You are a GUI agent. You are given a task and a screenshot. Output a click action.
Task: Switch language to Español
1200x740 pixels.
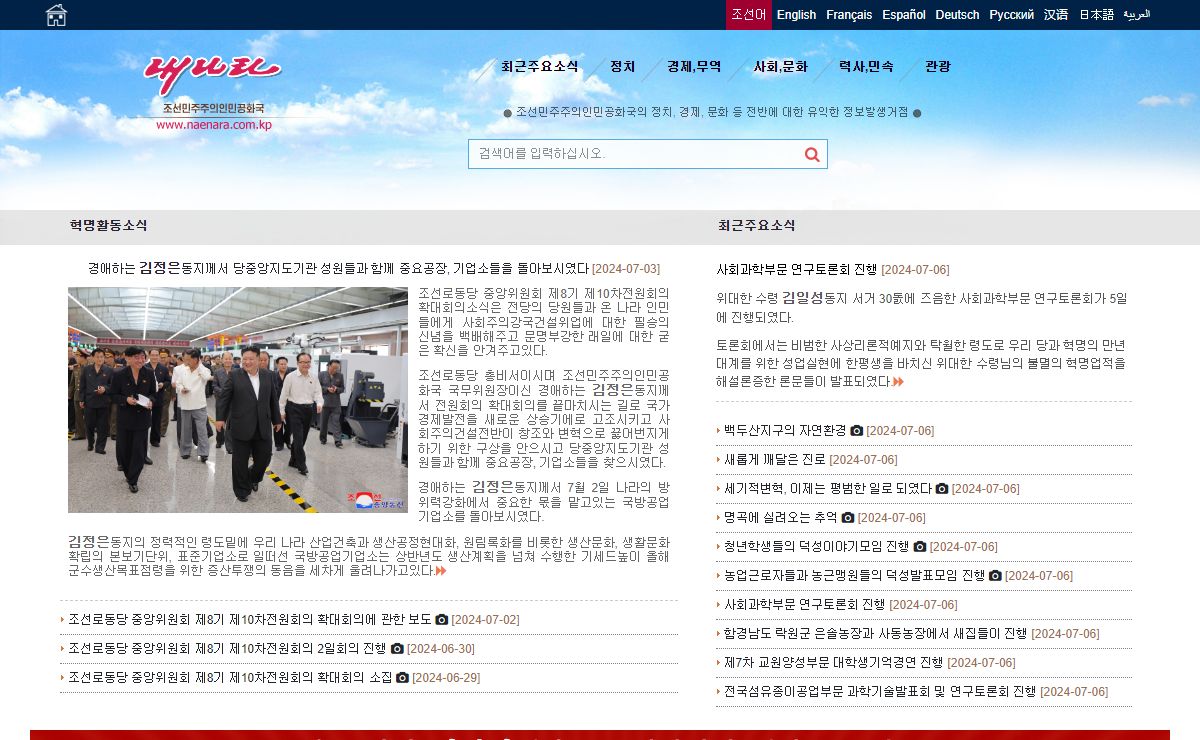click(904, 15)
